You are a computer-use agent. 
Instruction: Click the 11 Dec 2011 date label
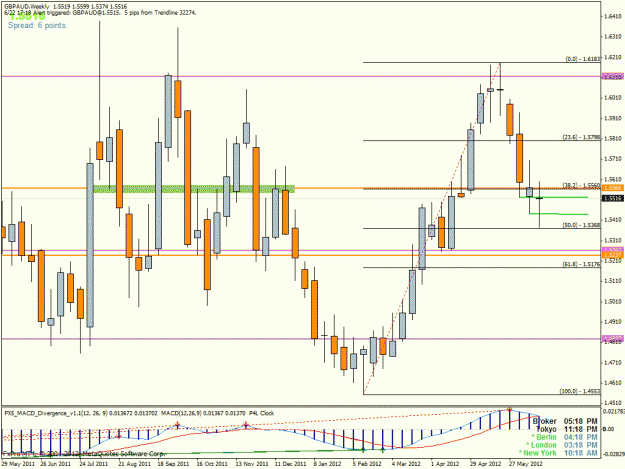[290, 464]
